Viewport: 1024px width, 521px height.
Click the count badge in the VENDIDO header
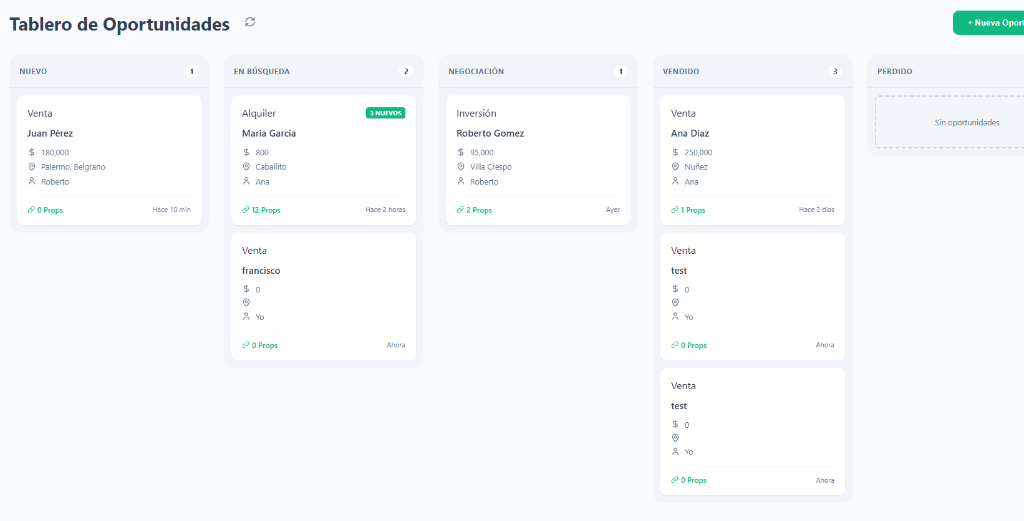(x=835, y=72)
